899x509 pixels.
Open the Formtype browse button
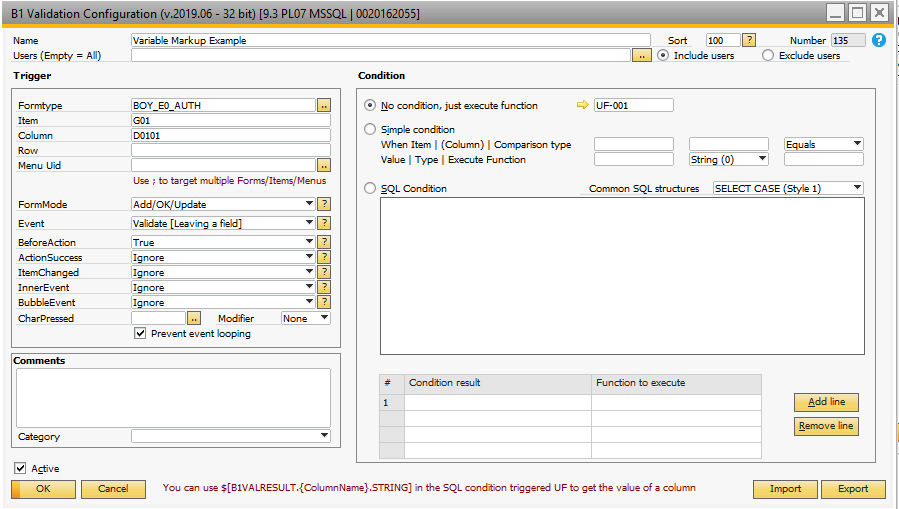coord(324,105)
